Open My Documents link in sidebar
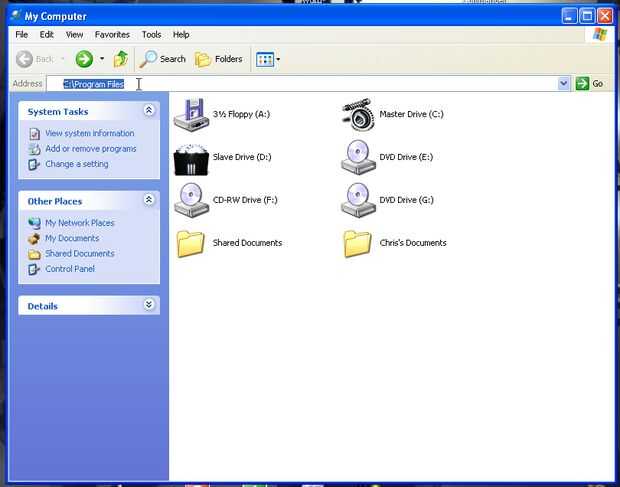 [72, 238]
